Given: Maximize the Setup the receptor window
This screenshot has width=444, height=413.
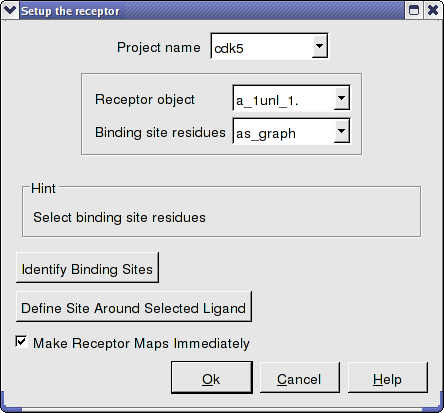Looking at the screenshot, I should pyautogui.click(x=414, y=10).
